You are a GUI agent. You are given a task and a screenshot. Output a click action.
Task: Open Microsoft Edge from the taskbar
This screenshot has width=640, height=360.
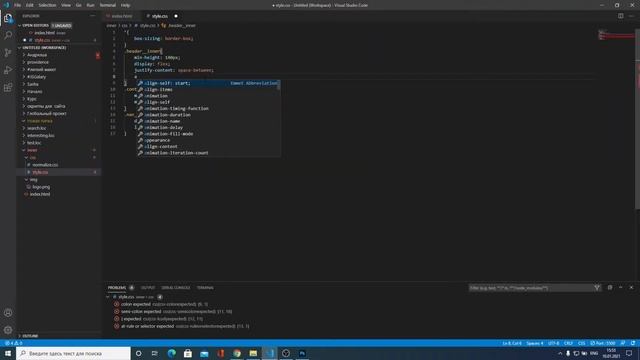point(171,353)
